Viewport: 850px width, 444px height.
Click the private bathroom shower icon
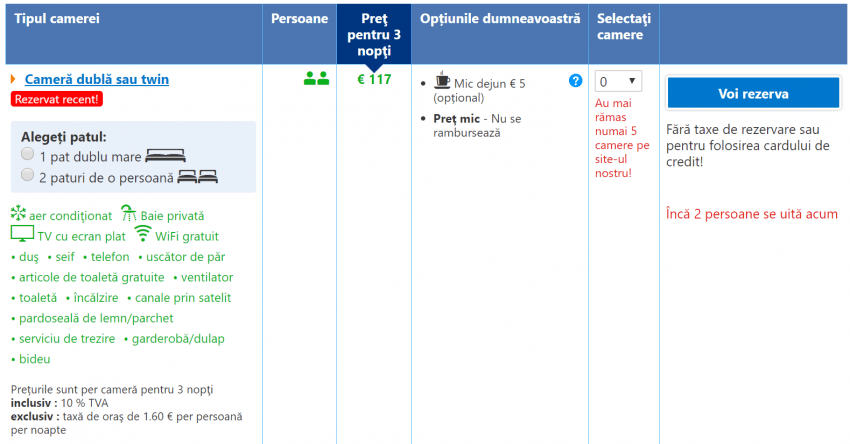129,213
